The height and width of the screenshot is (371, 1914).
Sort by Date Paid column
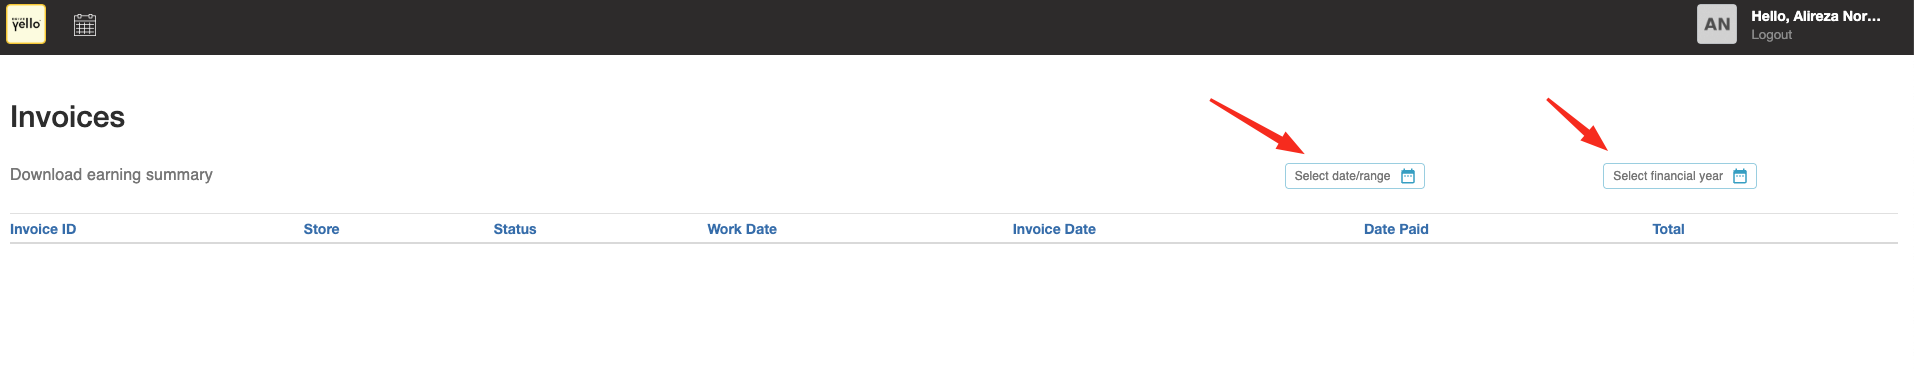(1396, 229)
